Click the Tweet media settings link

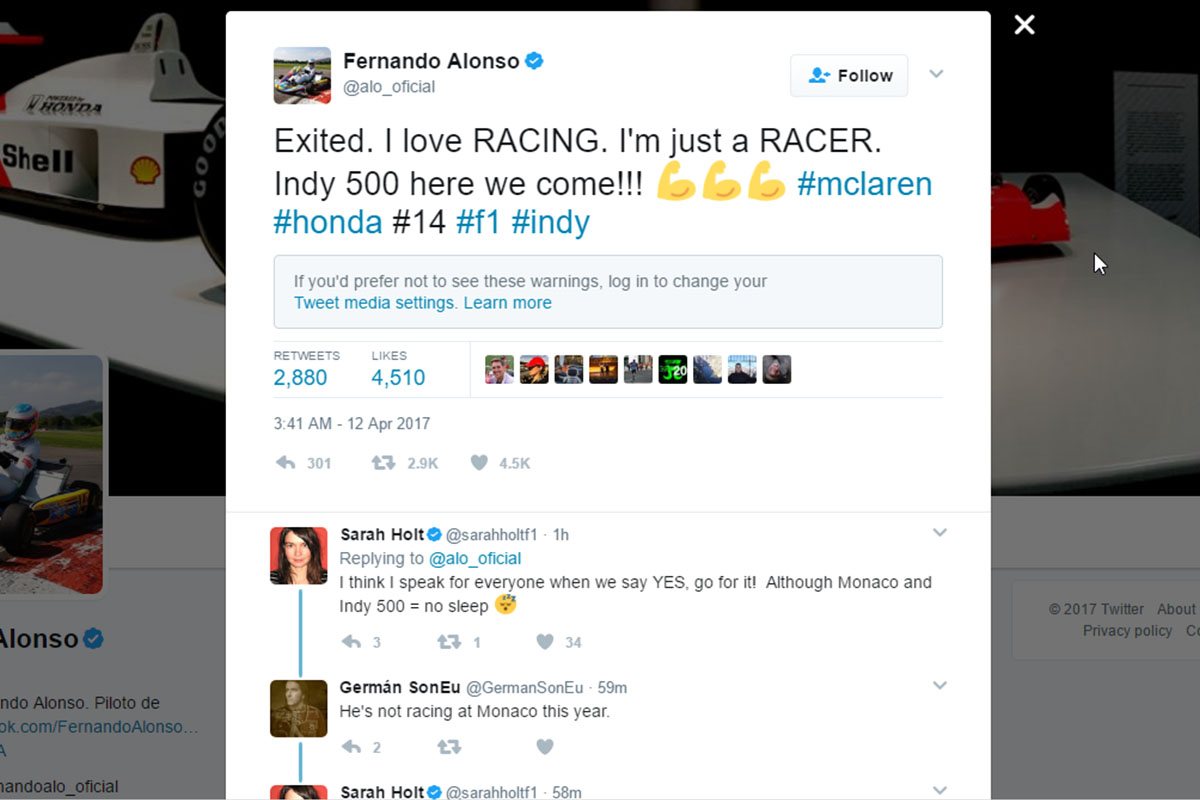[x=375, y=303]
